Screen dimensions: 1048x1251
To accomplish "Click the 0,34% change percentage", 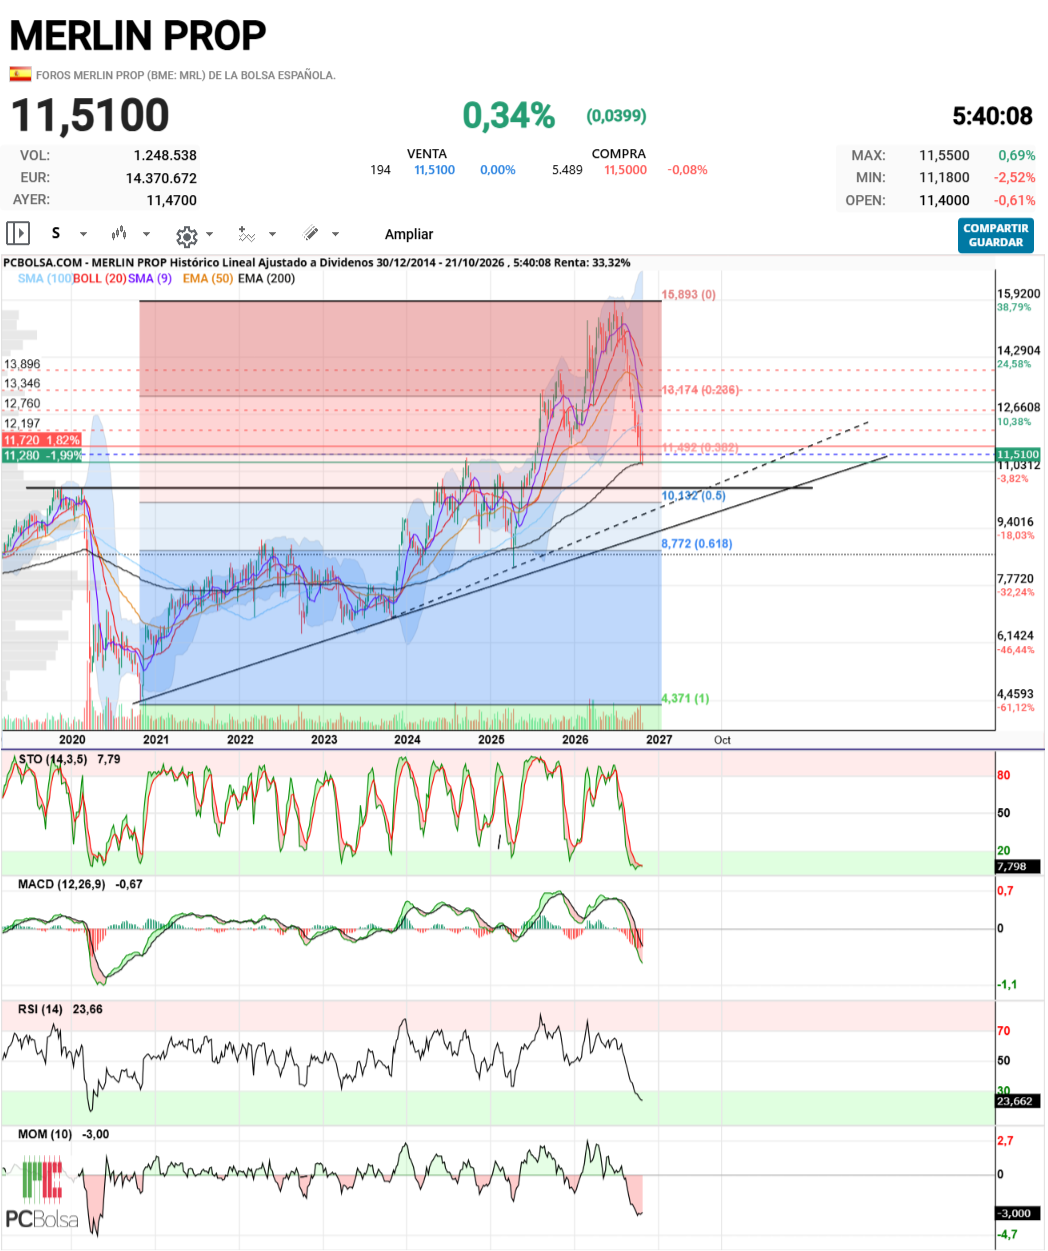I will coord(508,116).
